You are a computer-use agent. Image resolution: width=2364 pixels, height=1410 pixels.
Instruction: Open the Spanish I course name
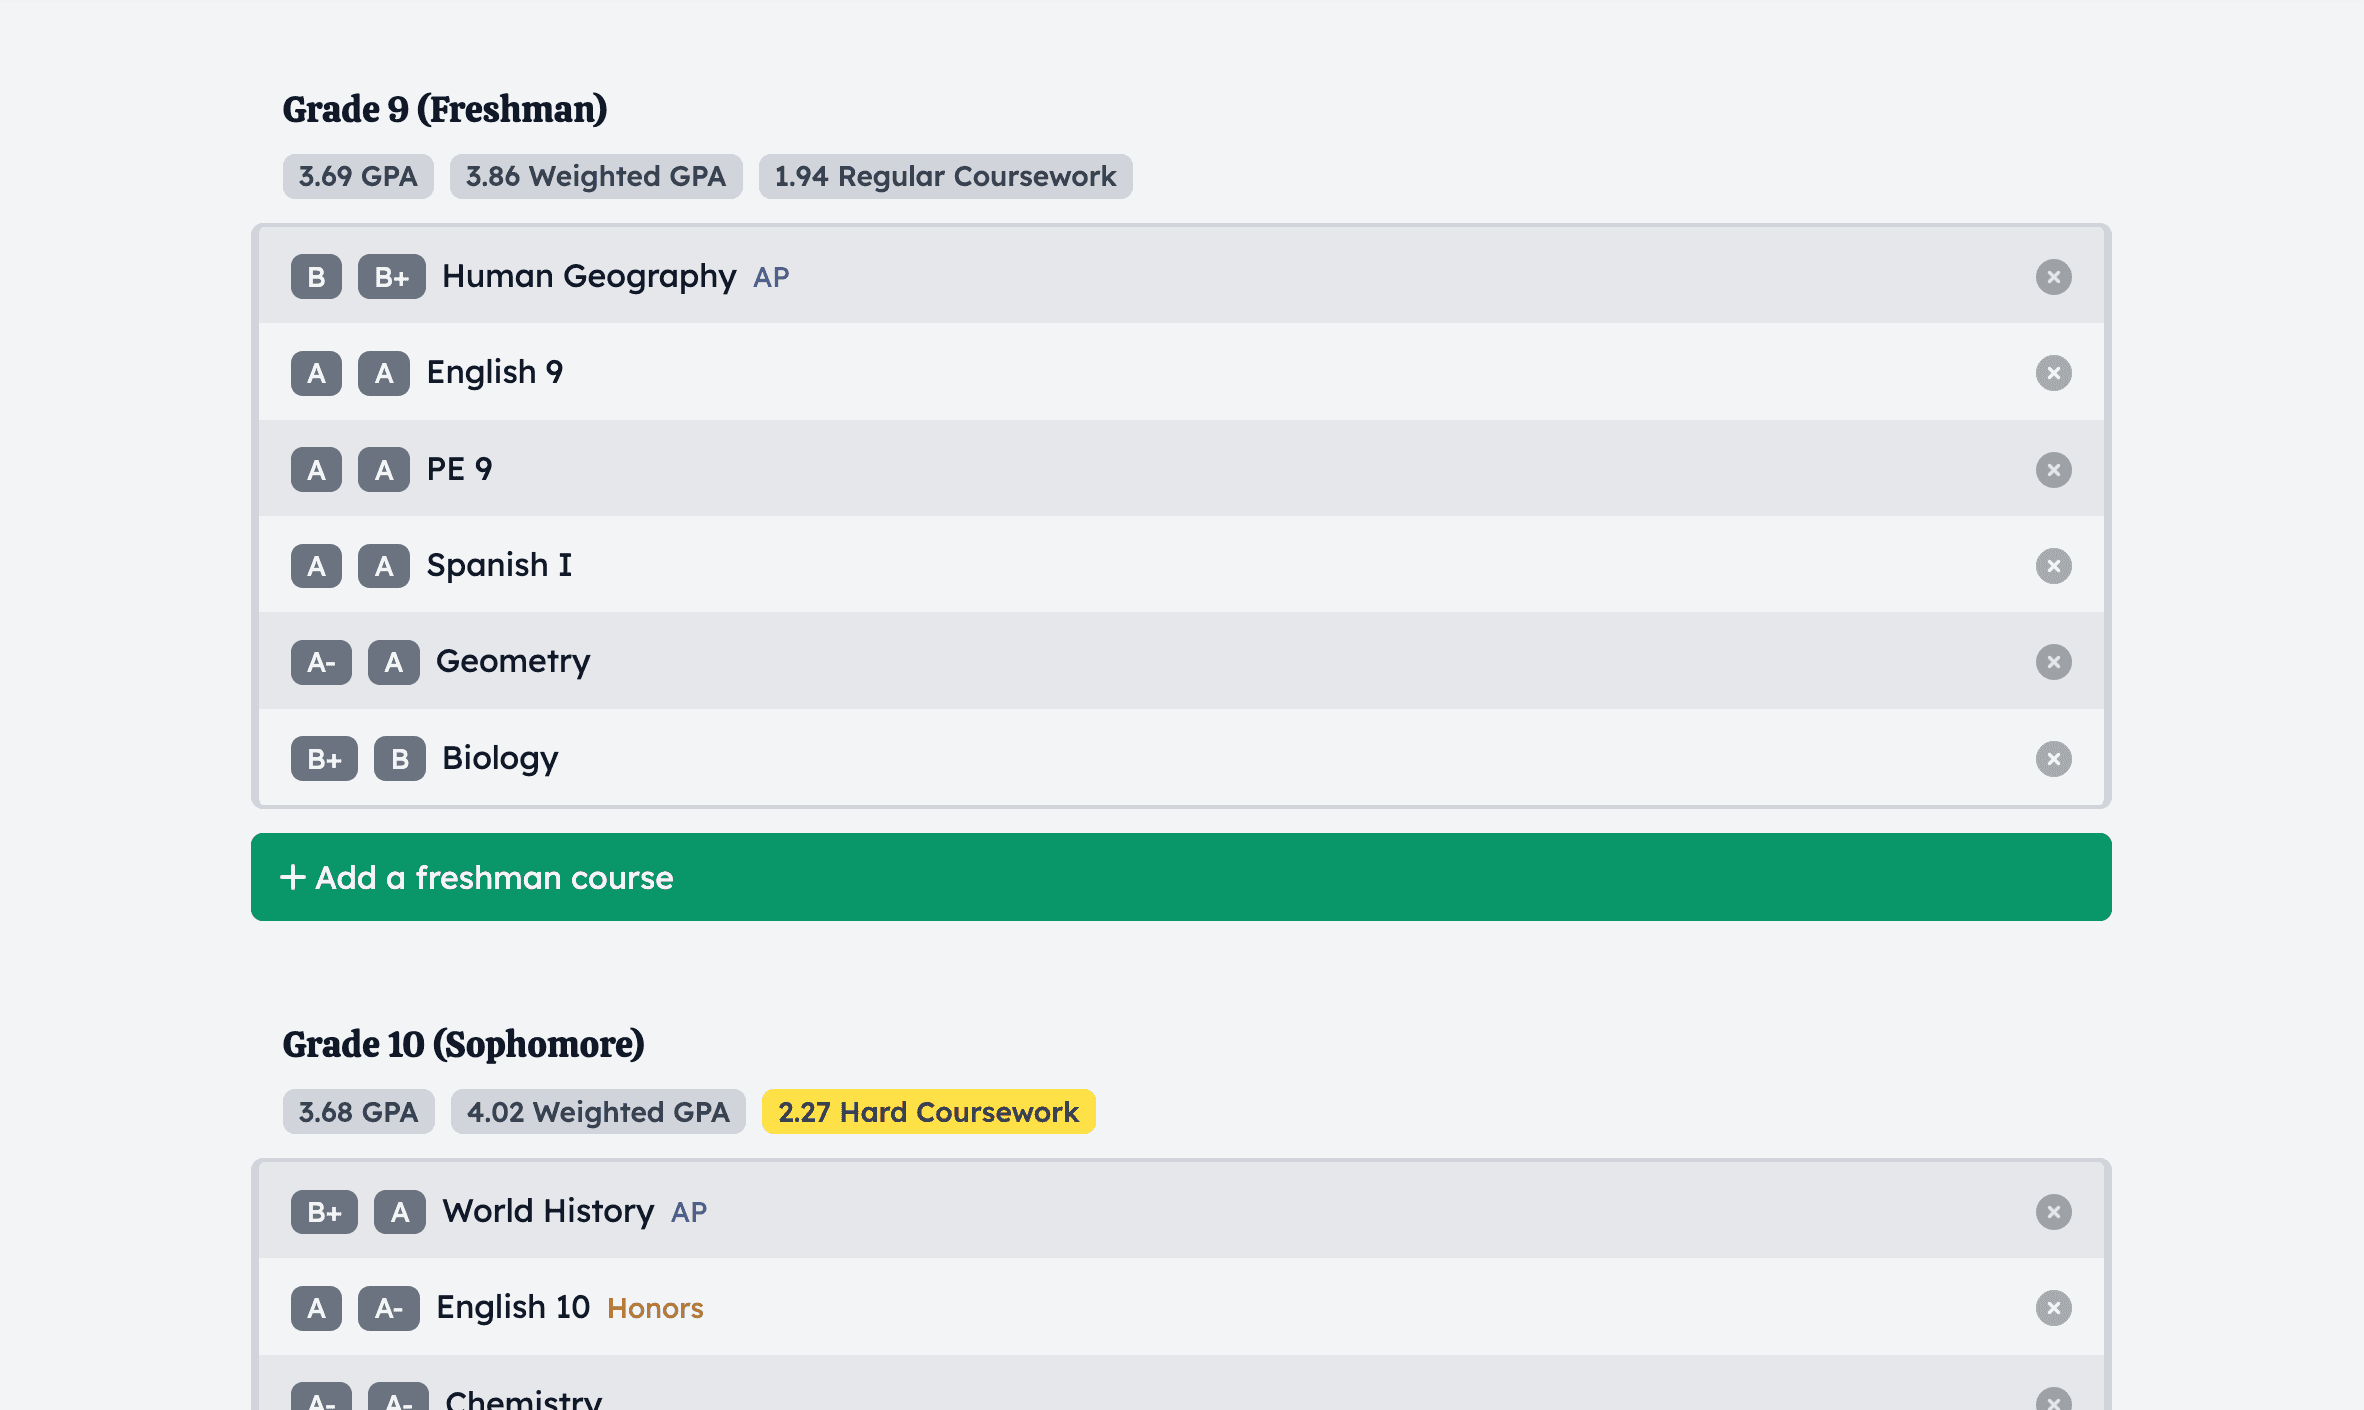(x=499, y=565)
